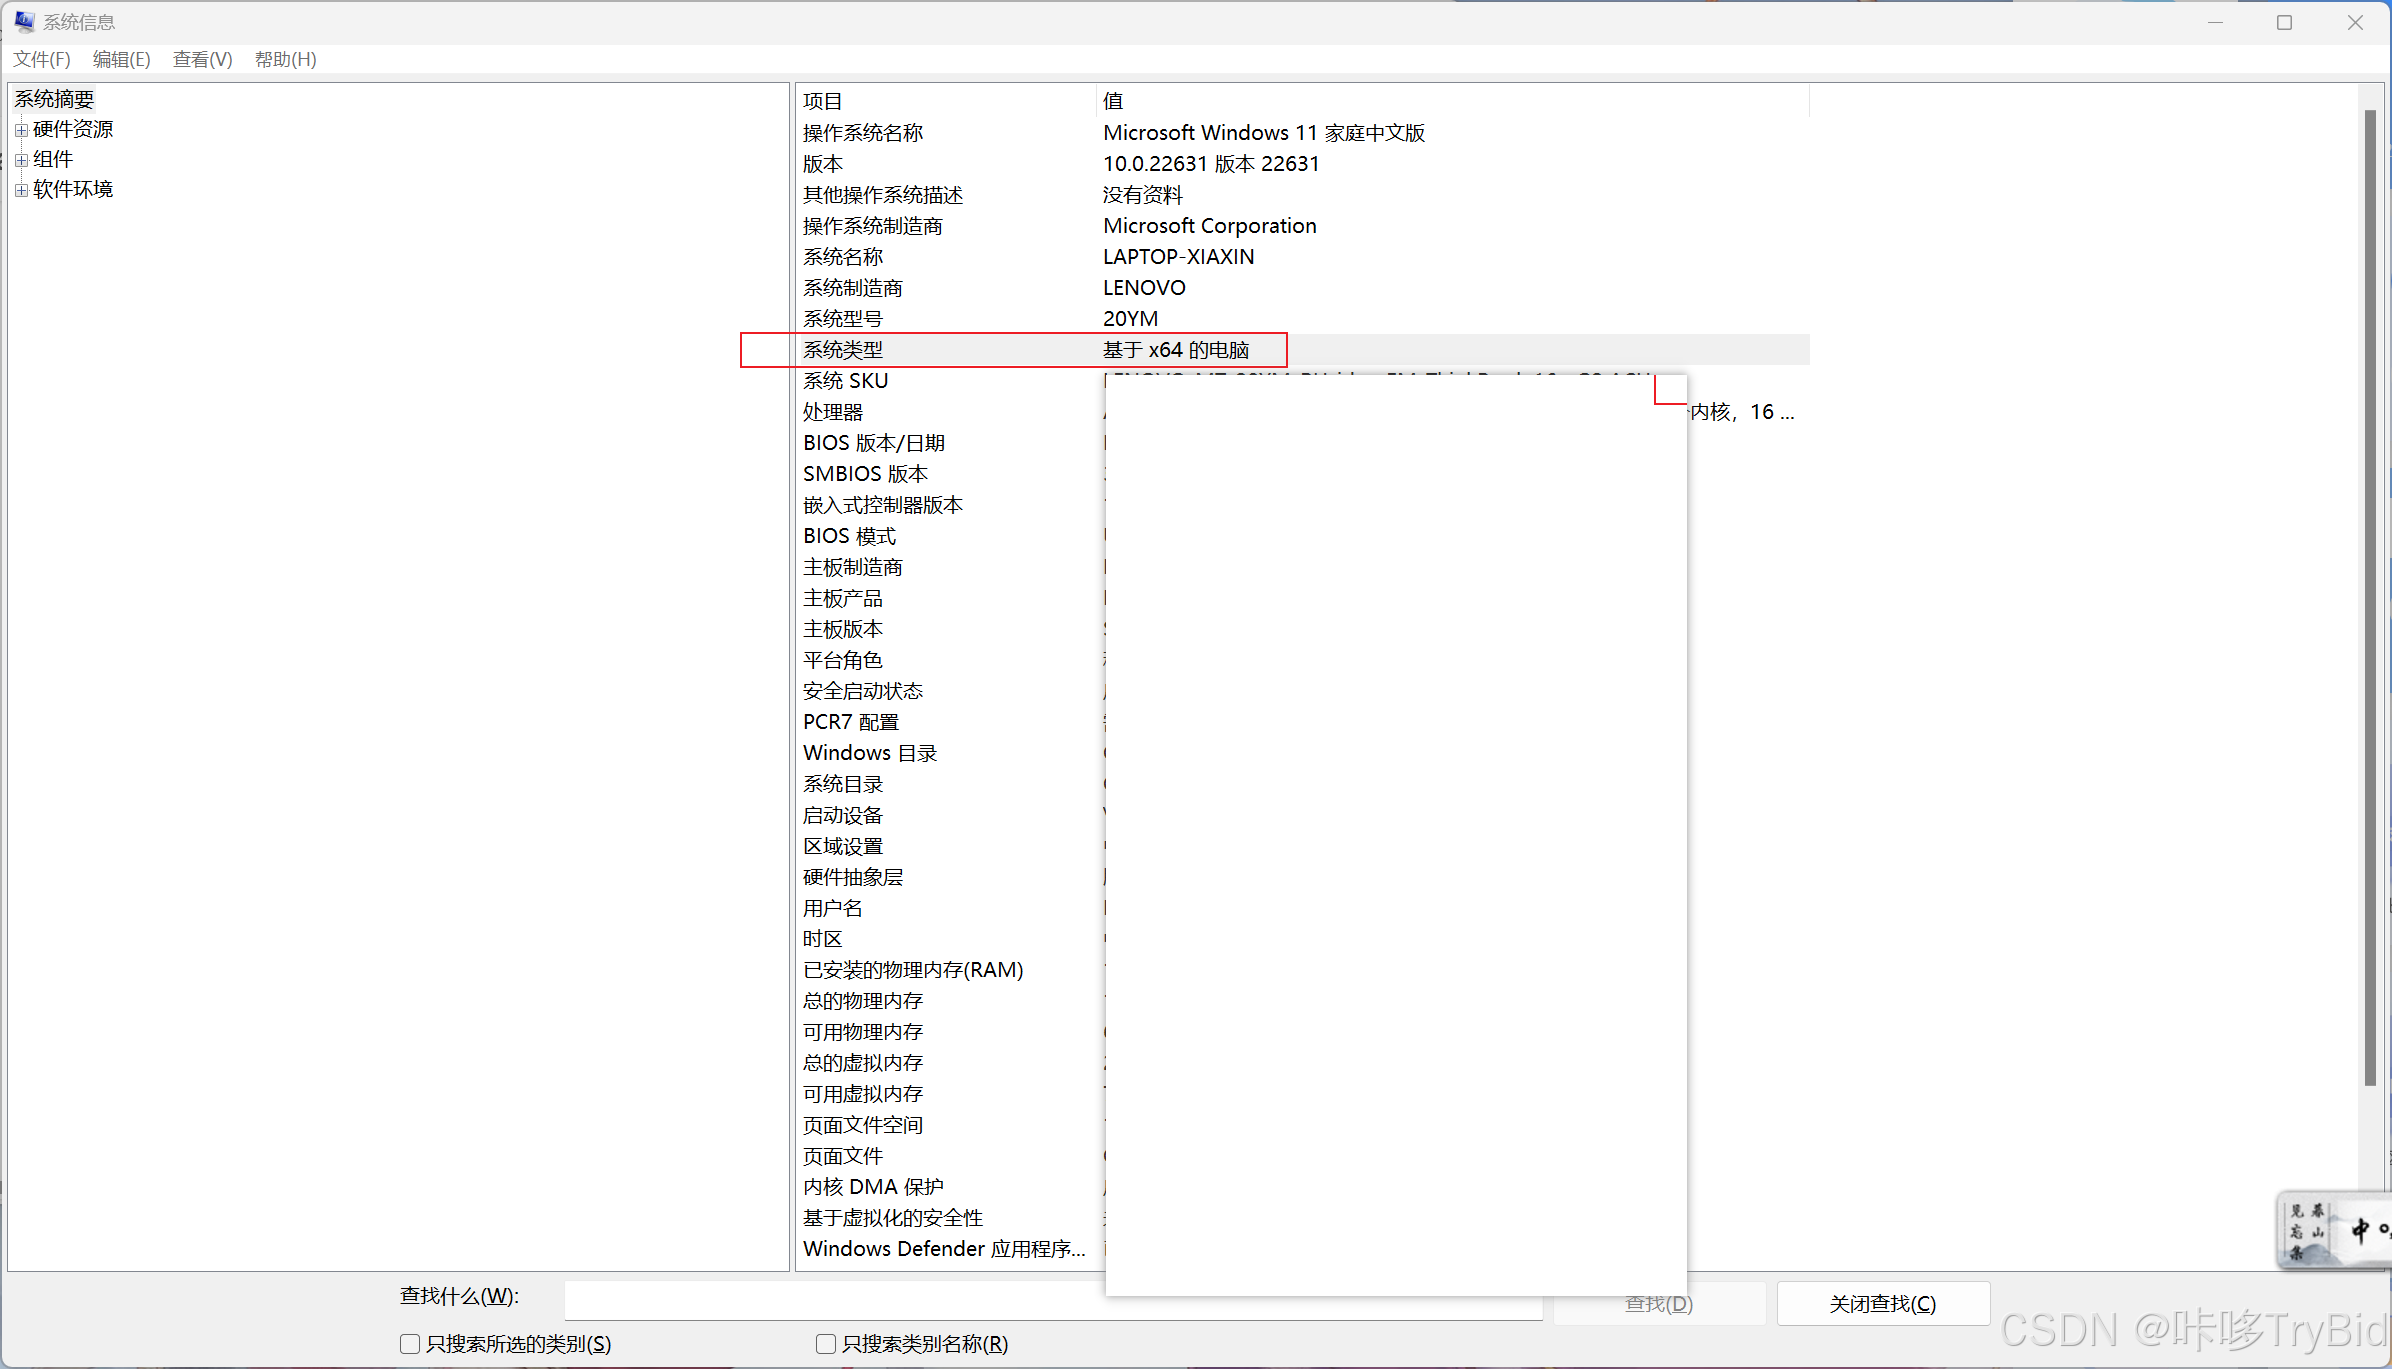This screenshot has height=1369, width=2392.
Task: Select the 软件环境 tree label
Action: click(x=73, y=189)
